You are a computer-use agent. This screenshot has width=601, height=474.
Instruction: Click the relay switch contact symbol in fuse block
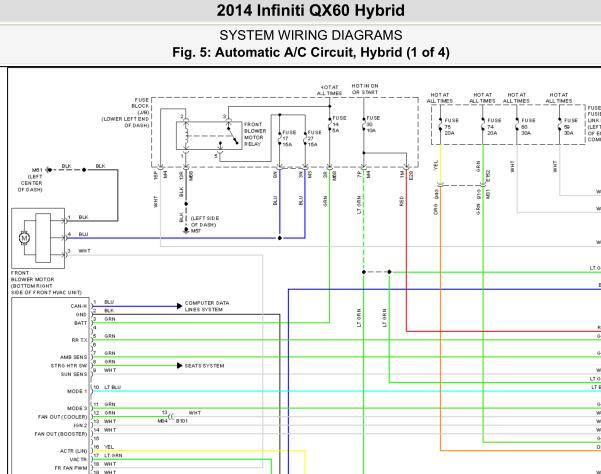pos(232,136)
